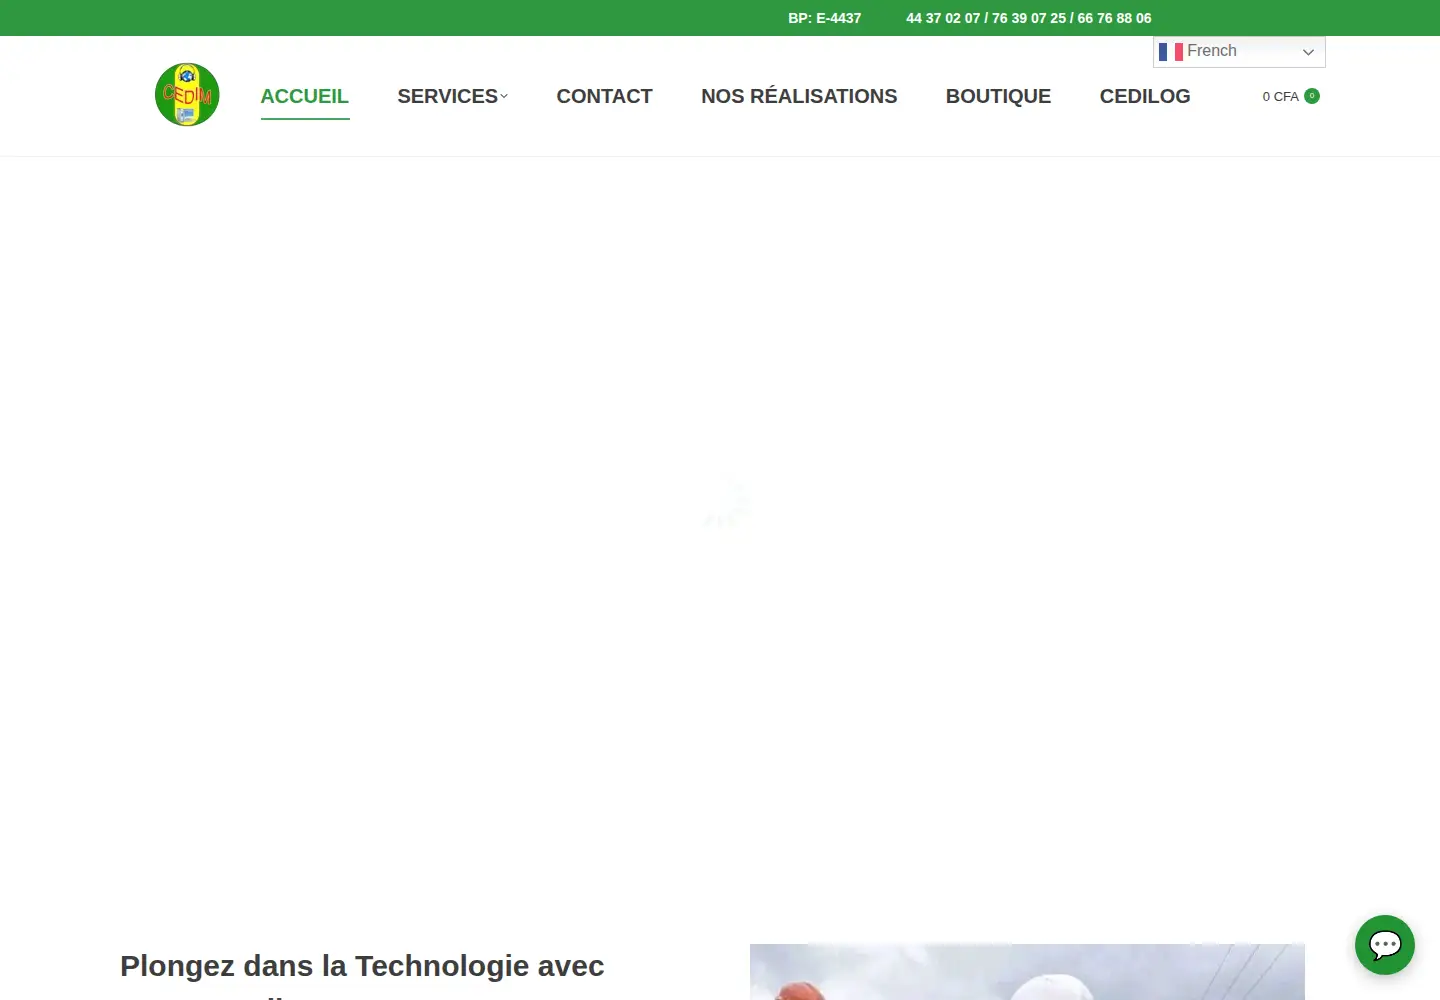Click the CEDIM round logo
The width and height of the screenshot is (1440, 1000).
pos(187,95)
